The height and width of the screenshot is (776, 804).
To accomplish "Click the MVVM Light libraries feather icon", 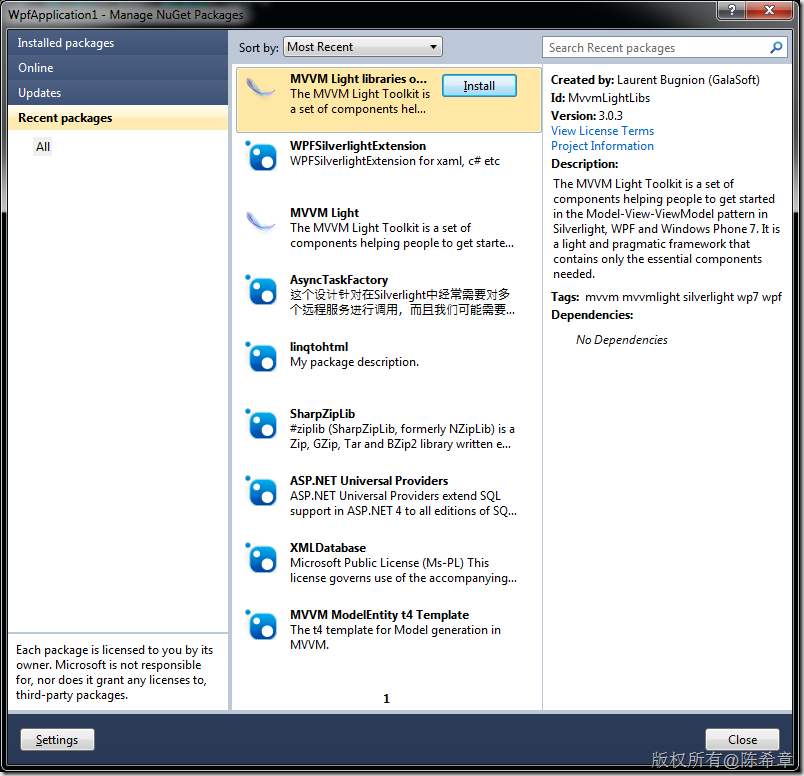I will coord(261,87).
